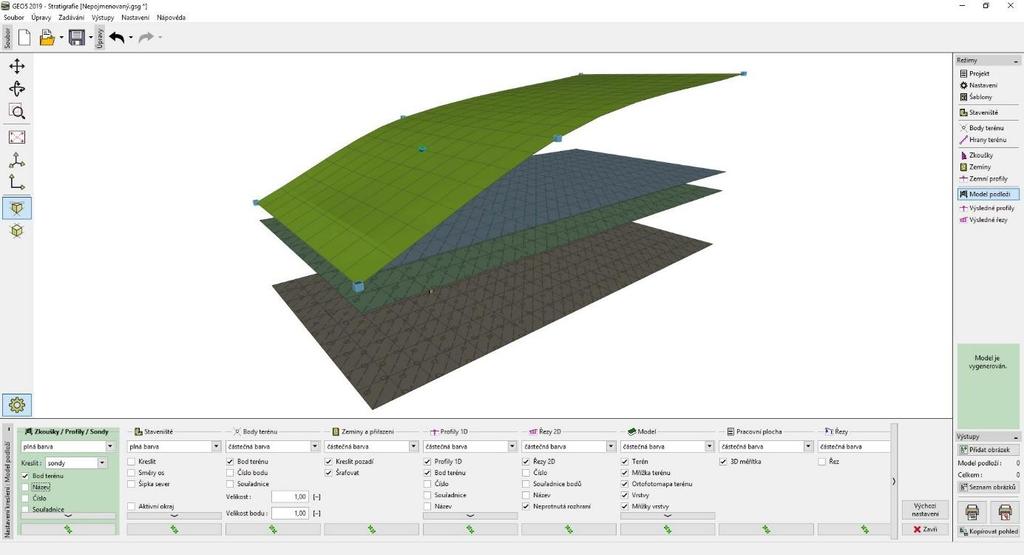Open color dropdown under Zkoušky / Profily / Sondy
The height and width of the screenshot is (555, 1024).
click(x=68, y=447)
